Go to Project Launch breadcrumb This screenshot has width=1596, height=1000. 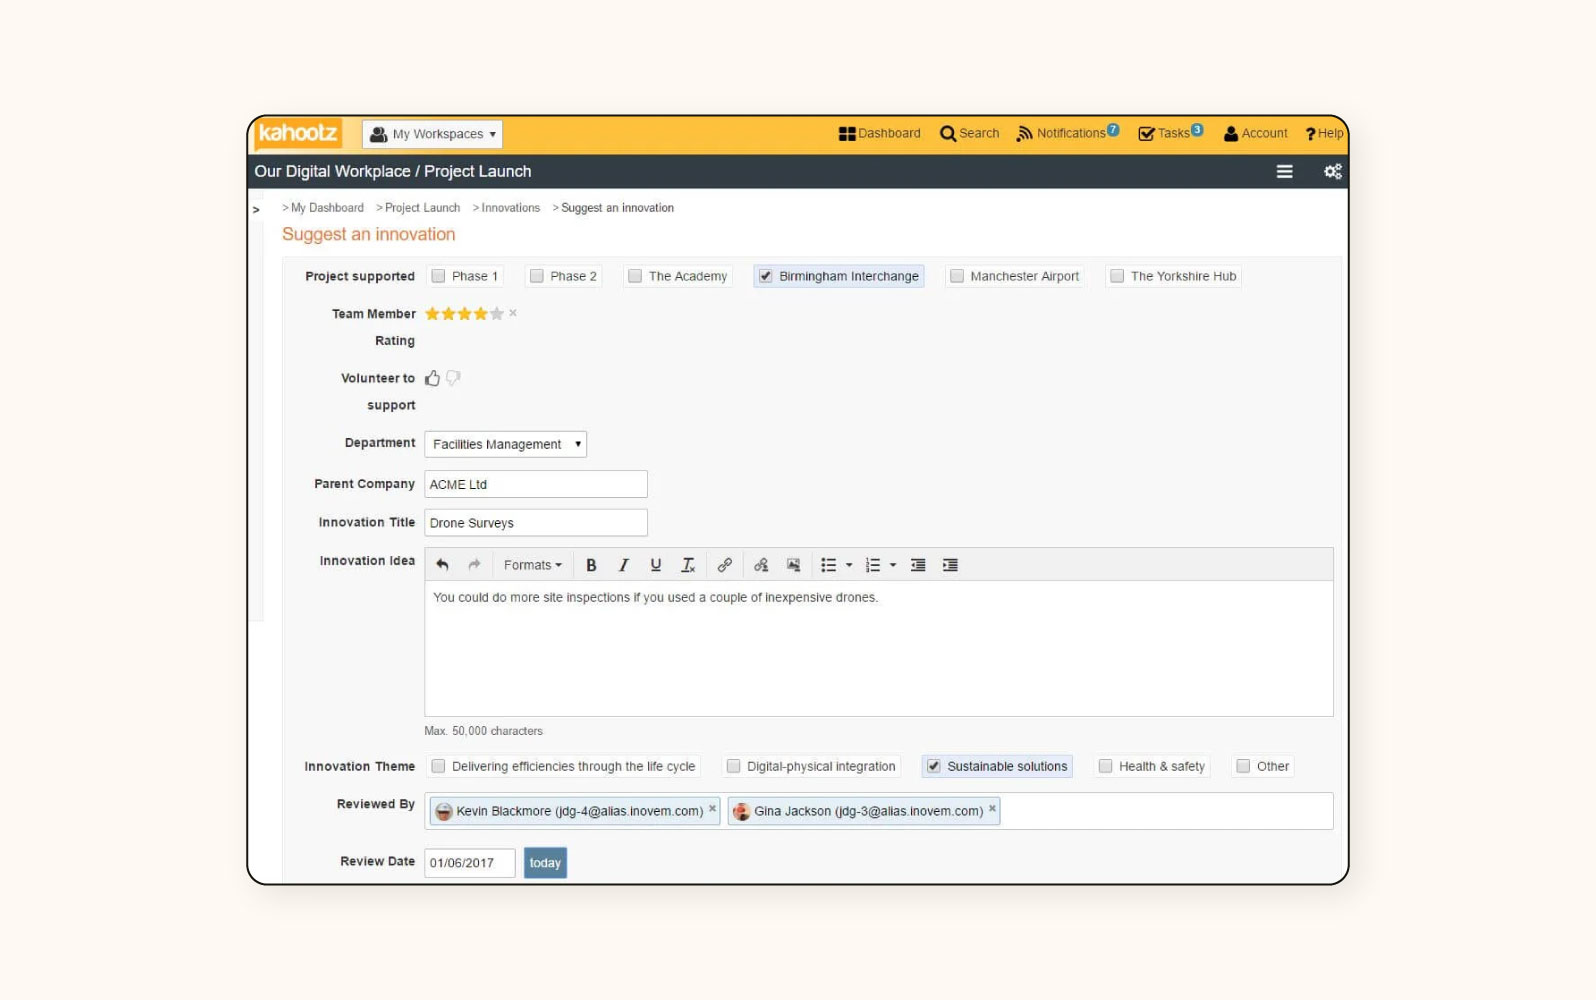422,208
